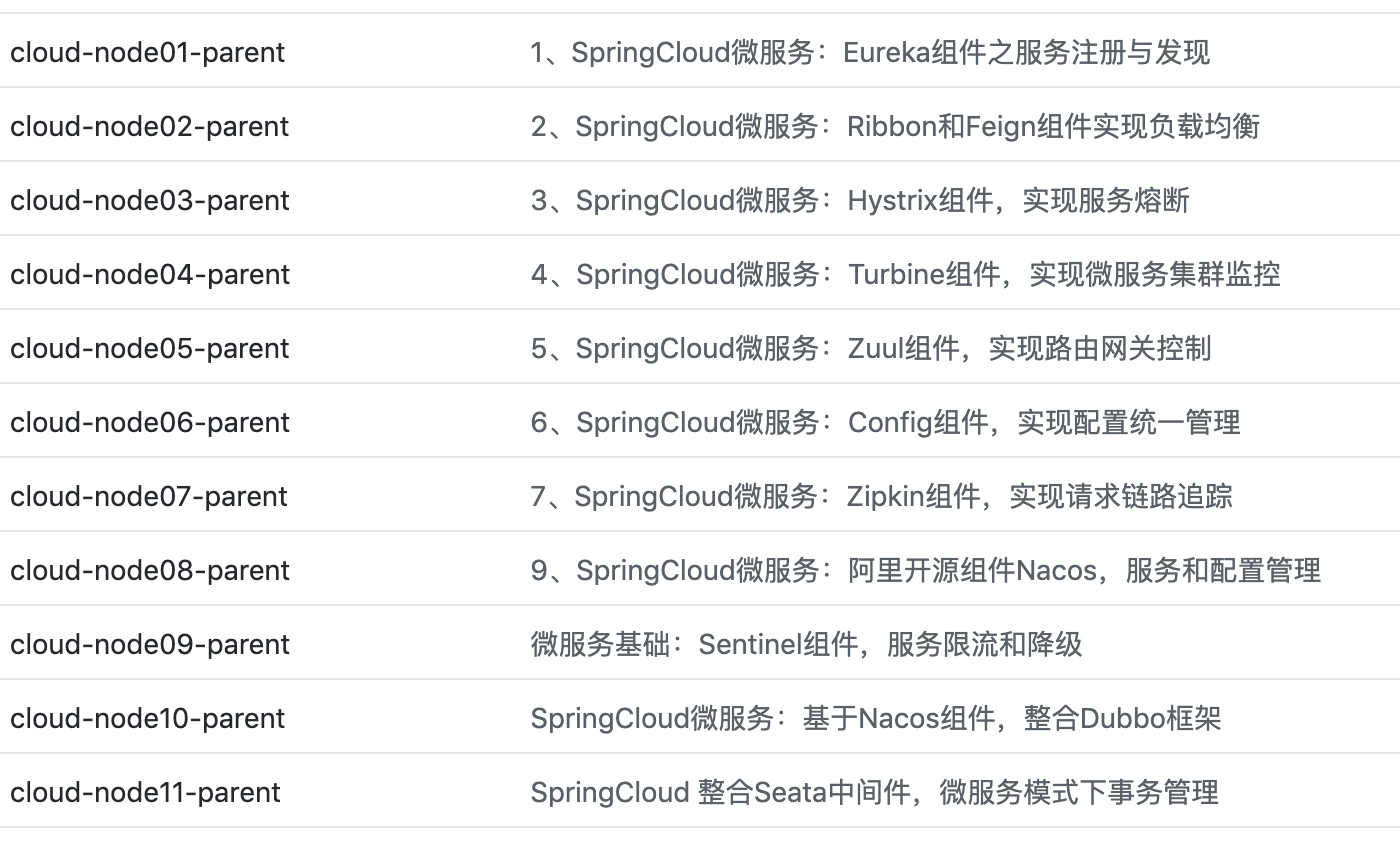The width and height of the screenshot is (1400, 846).
Task: Click the 整合Seata中间件 transaction description
Action: point(874,792)
